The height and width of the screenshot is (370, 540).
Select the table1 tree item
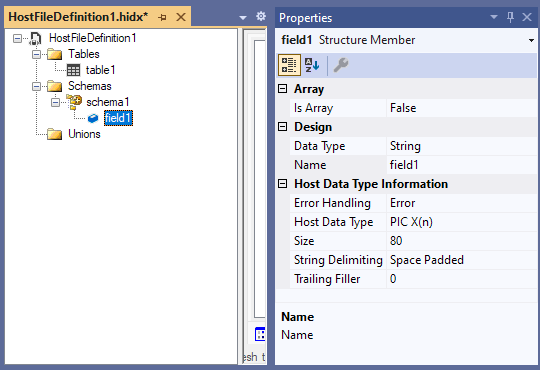100,70
